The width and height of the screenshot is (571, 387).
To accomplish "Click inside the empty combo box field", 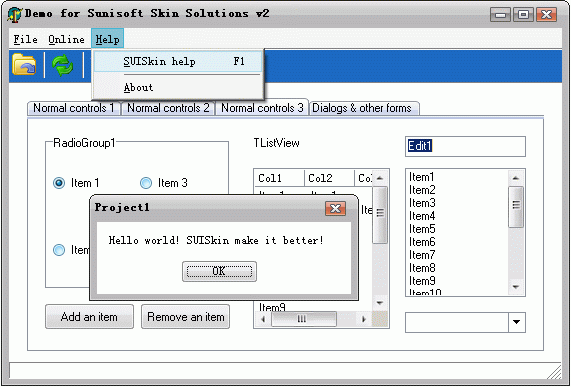I will [x=457, y=322].
